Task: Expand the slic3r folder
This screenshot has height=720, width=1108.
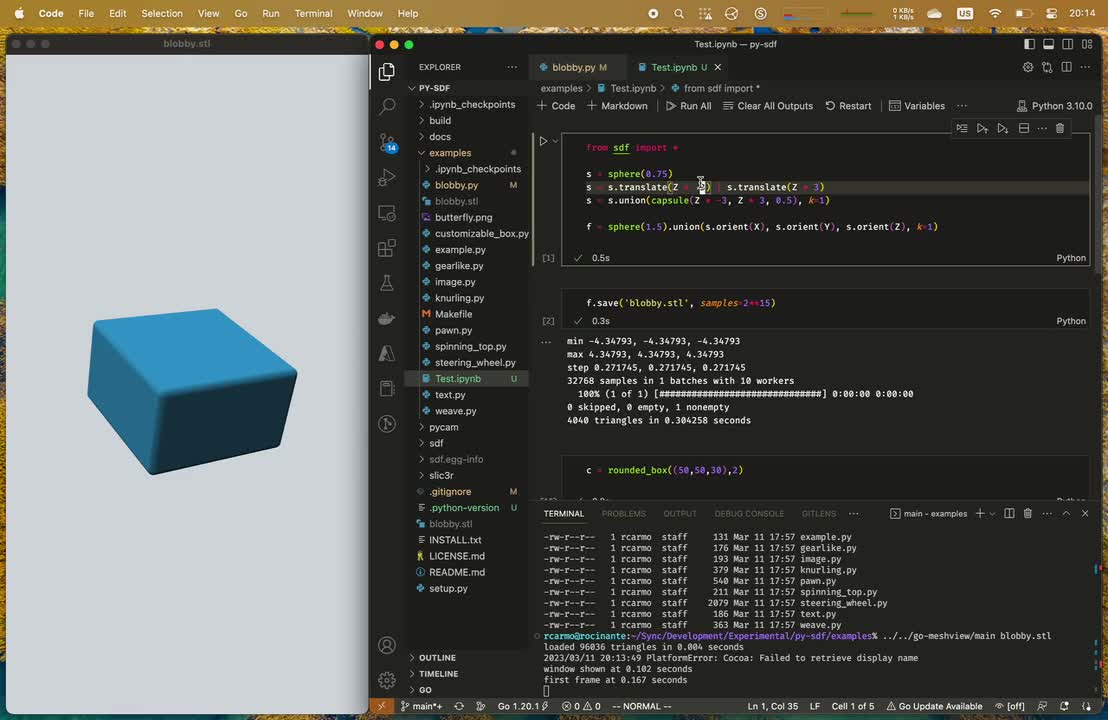Action: pos(441,476)
